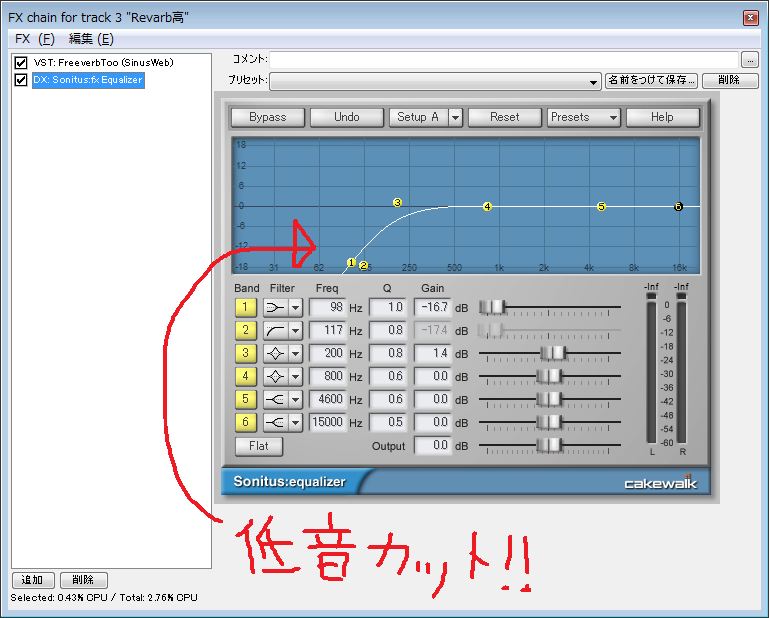Click 削除 button next to preset save
The height and width of the screenshot is (618, 770).
(x=730, y=80)
